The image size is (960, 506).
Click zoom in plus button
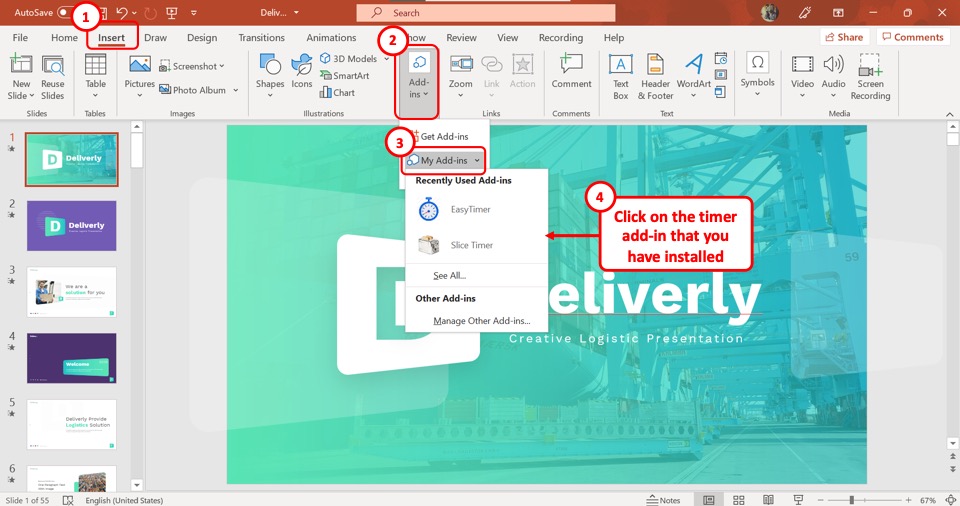[909, 500]
